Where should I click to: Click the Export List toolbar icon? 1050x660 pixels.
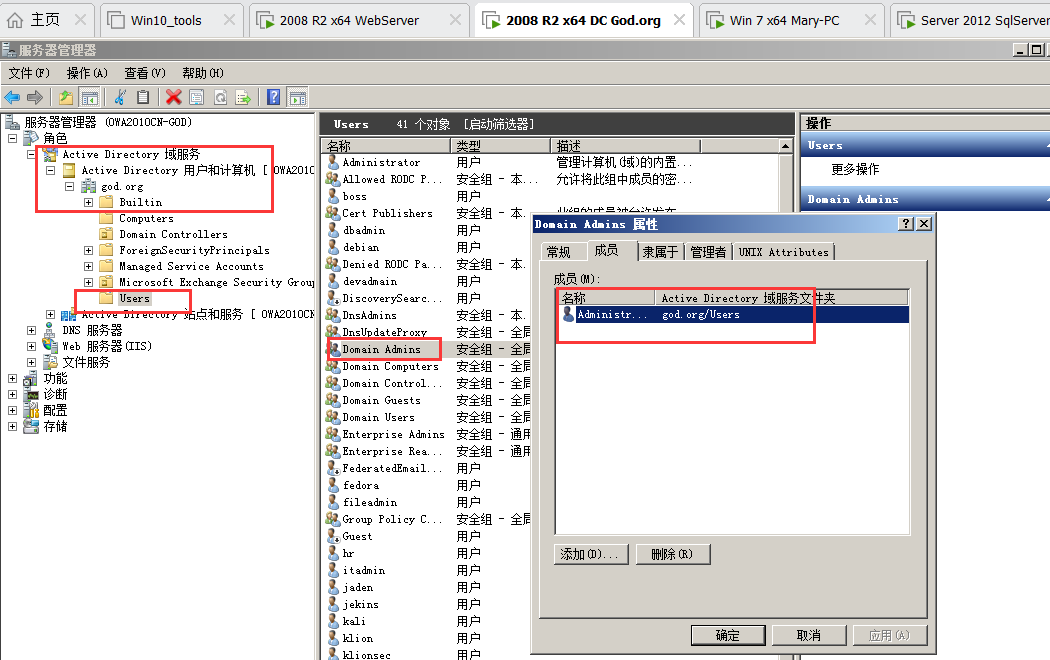(x=243, y=97)
